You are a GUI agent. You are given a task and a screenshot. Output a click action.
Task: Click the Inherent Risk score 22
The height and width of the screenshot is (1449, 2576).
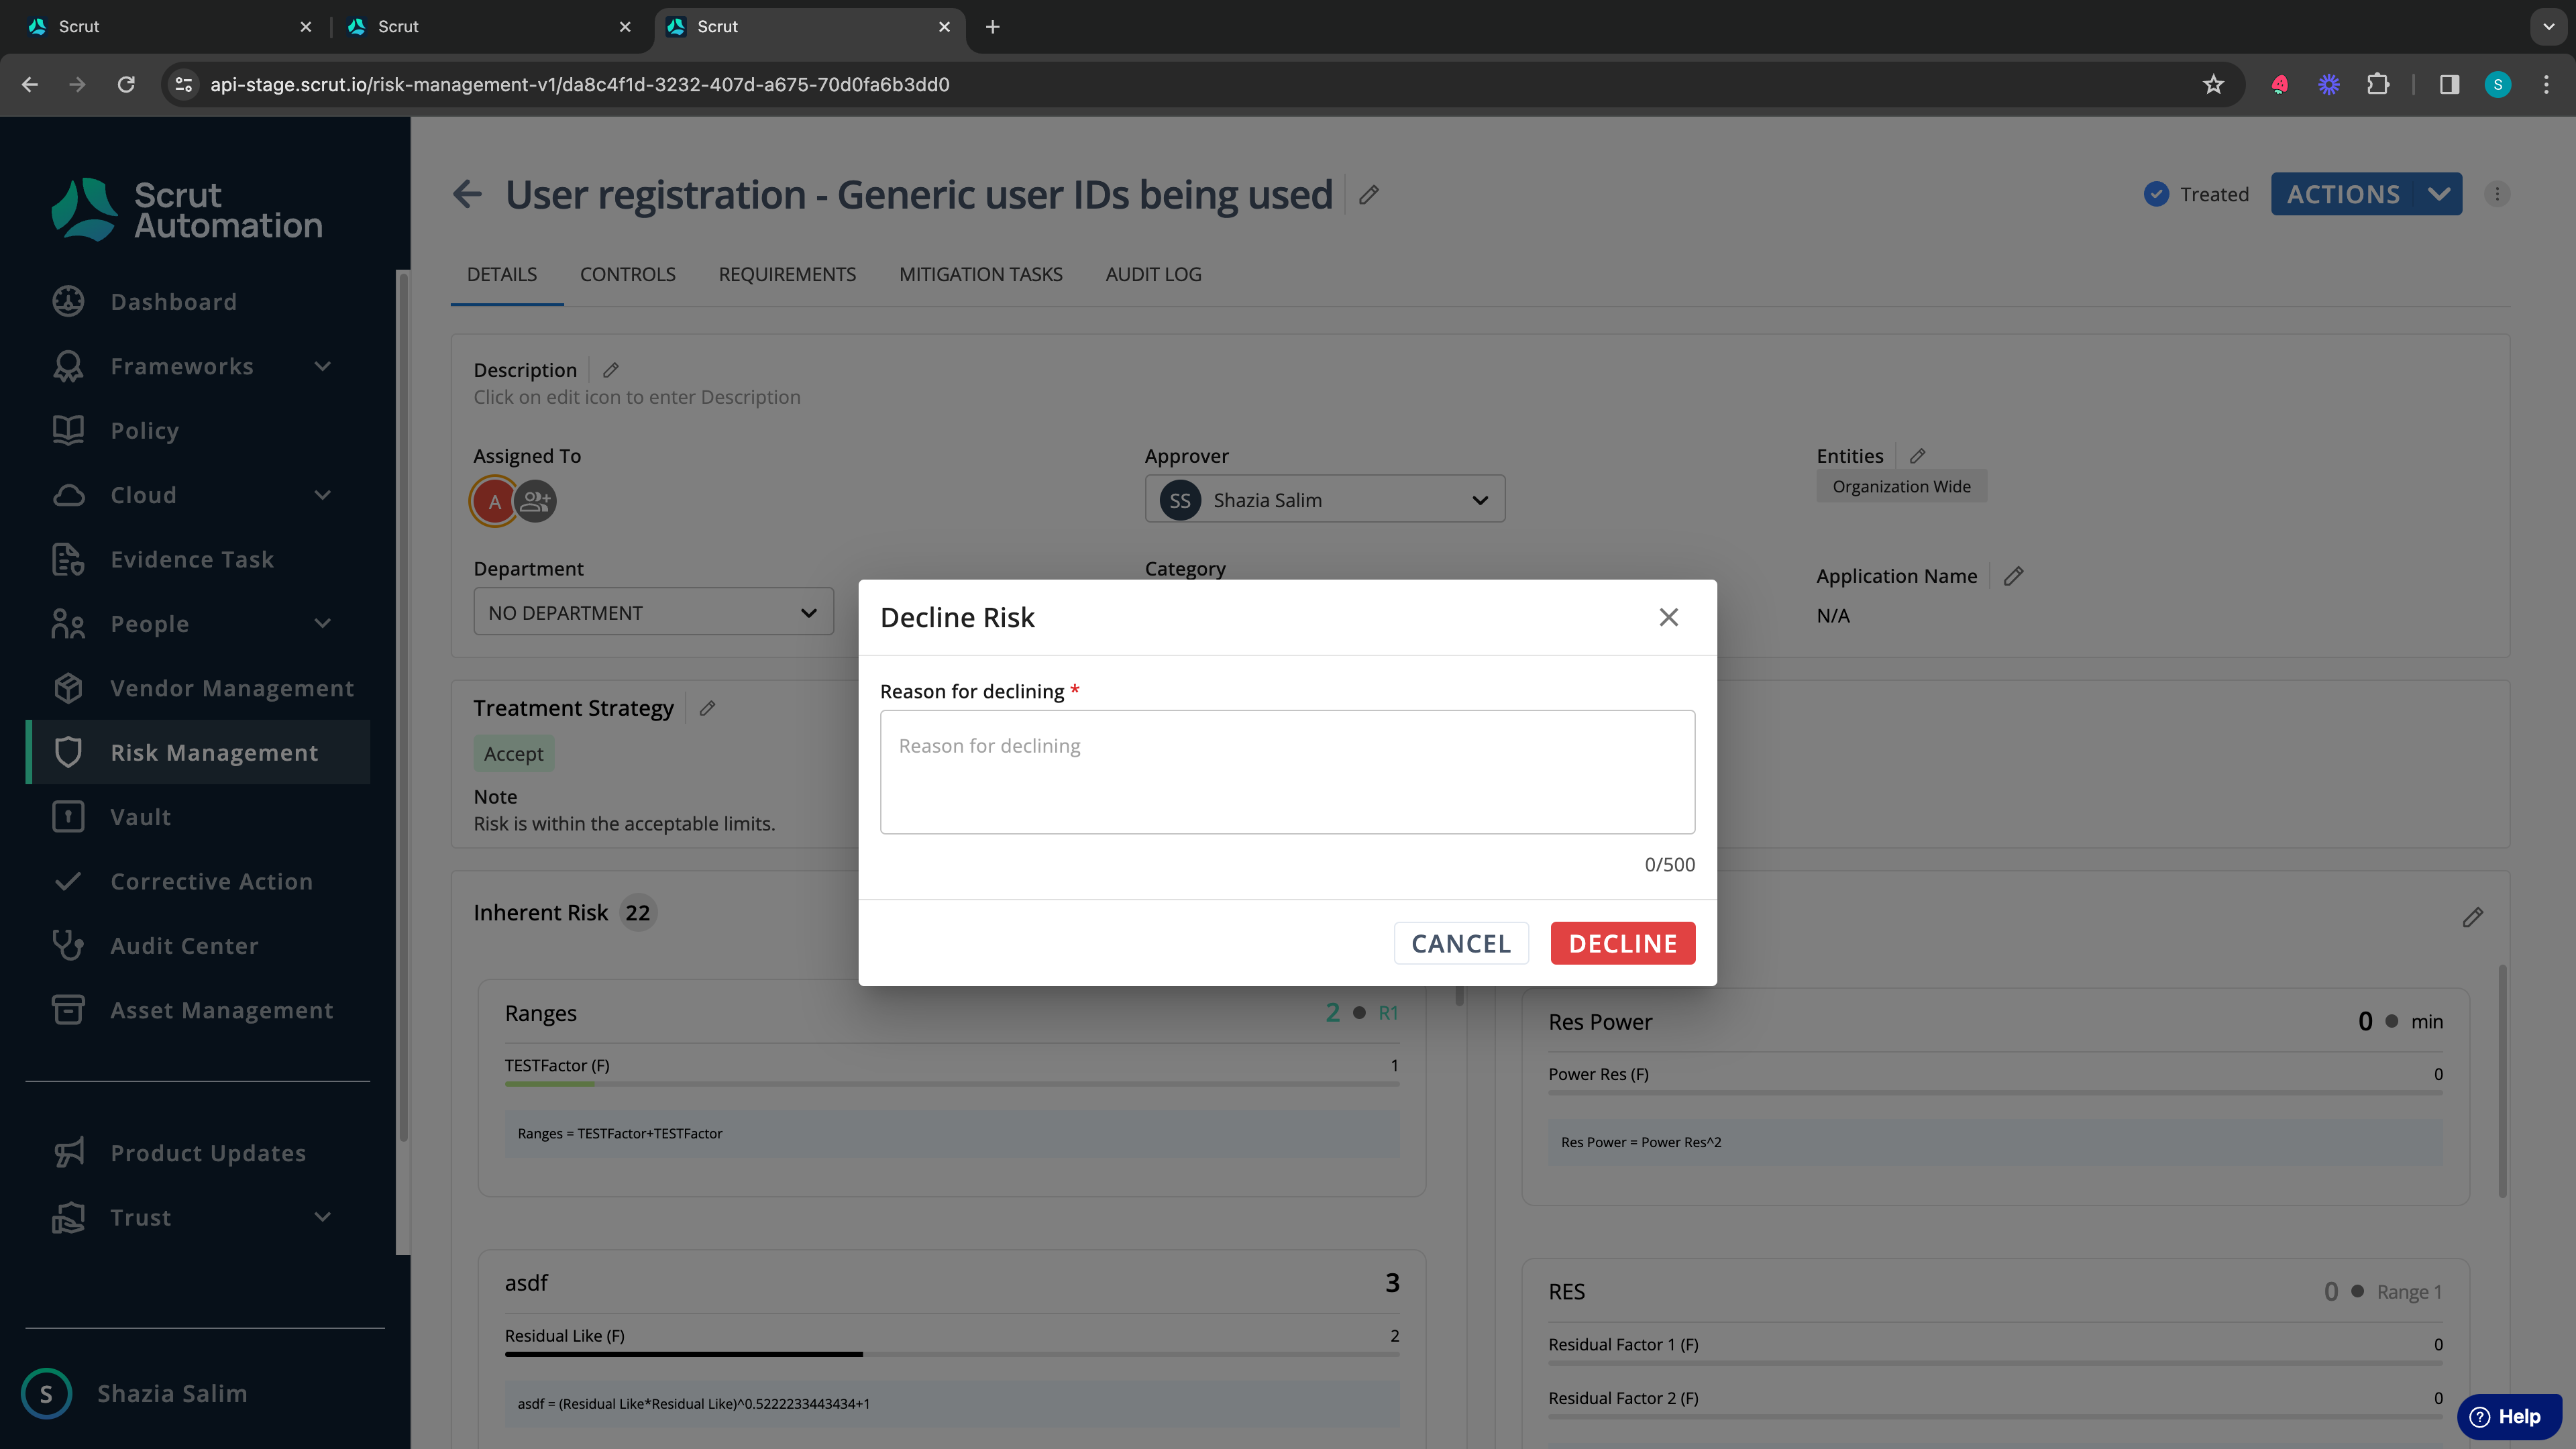637,912
